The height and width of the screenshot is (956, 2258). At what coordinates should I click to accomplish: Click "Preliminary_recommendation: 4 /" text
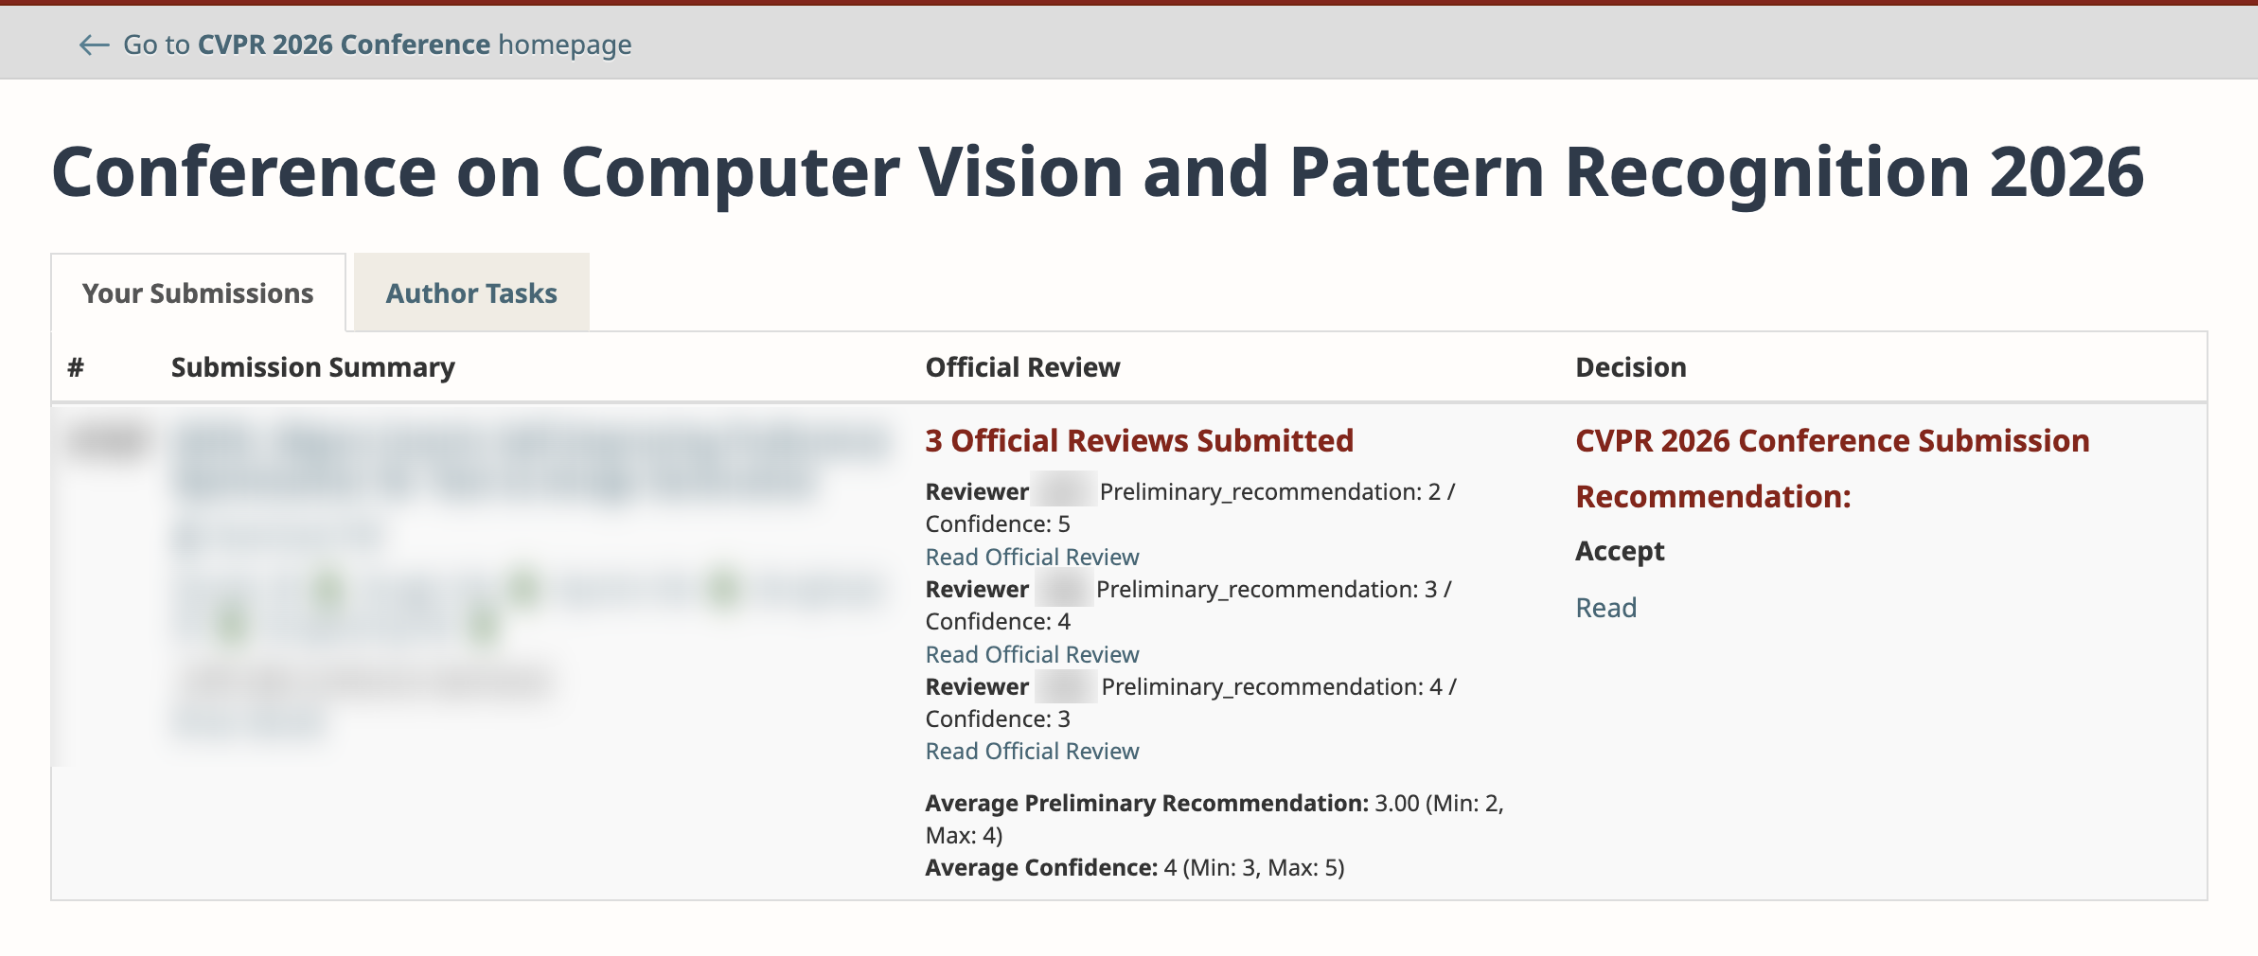[1279, 687]
